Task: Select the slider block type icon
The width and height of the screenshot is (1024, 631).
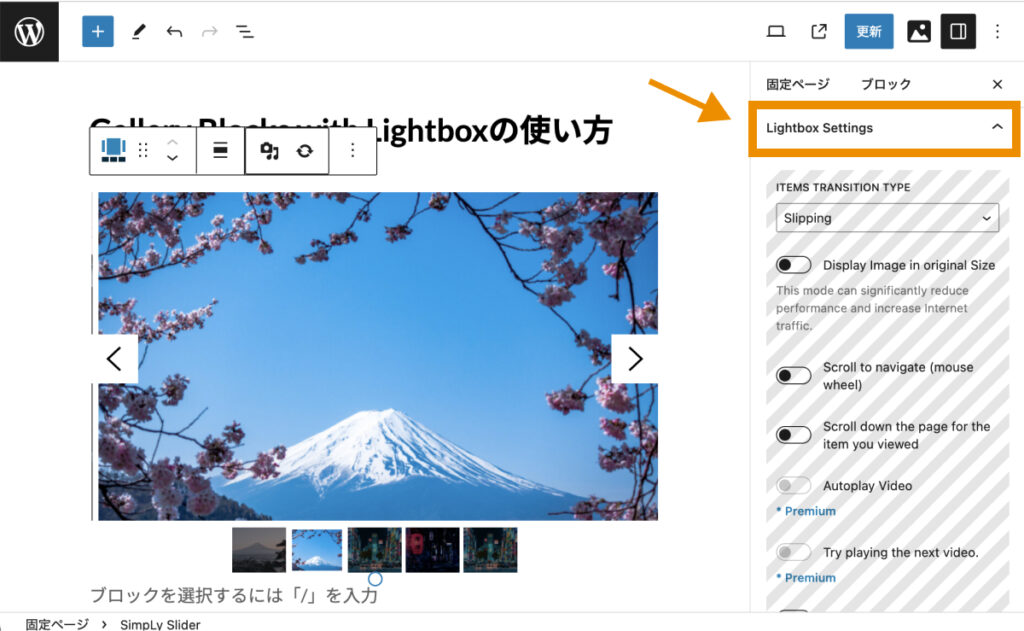Action: 113,150
